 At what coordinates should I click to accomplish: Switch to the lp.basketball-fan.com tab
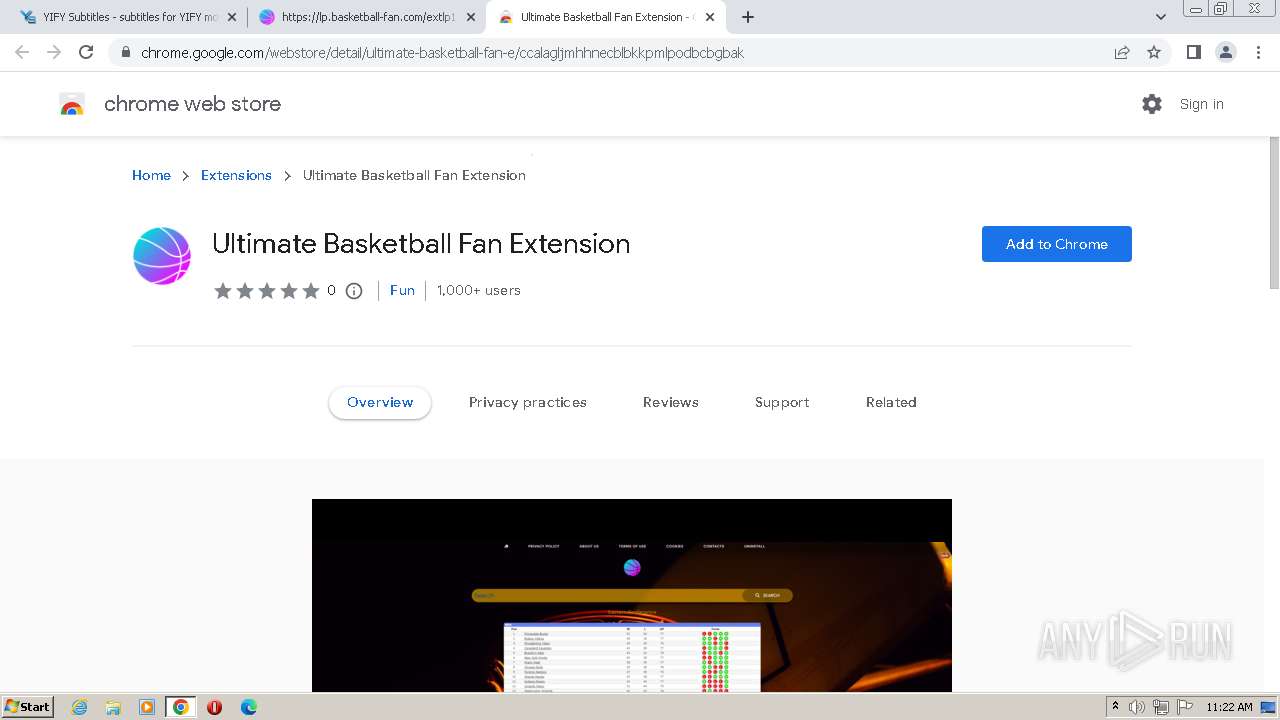tap(366, 17)
